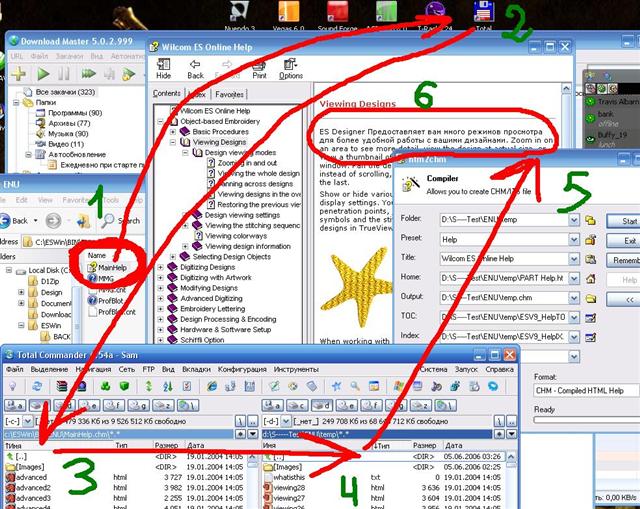Select drive z button in Total Commander's d: panel

point(420,406)
